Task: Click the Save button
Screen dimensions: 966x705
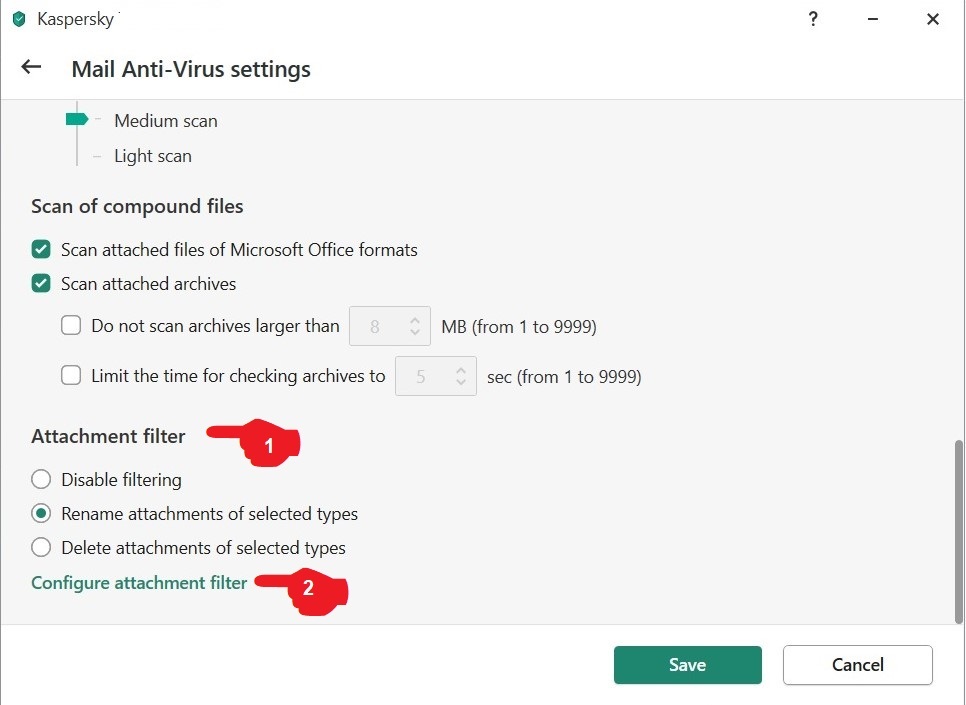Action: click(x=688, y=664)
